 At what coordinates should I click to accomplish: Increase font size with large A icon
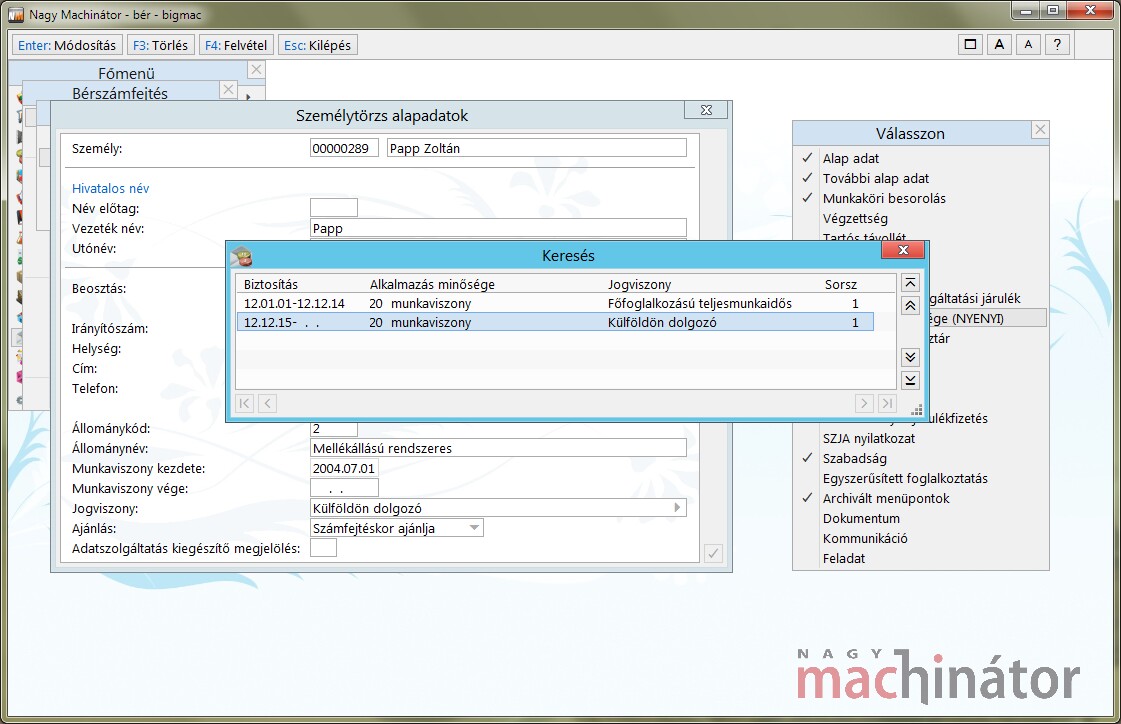[999, 44]
